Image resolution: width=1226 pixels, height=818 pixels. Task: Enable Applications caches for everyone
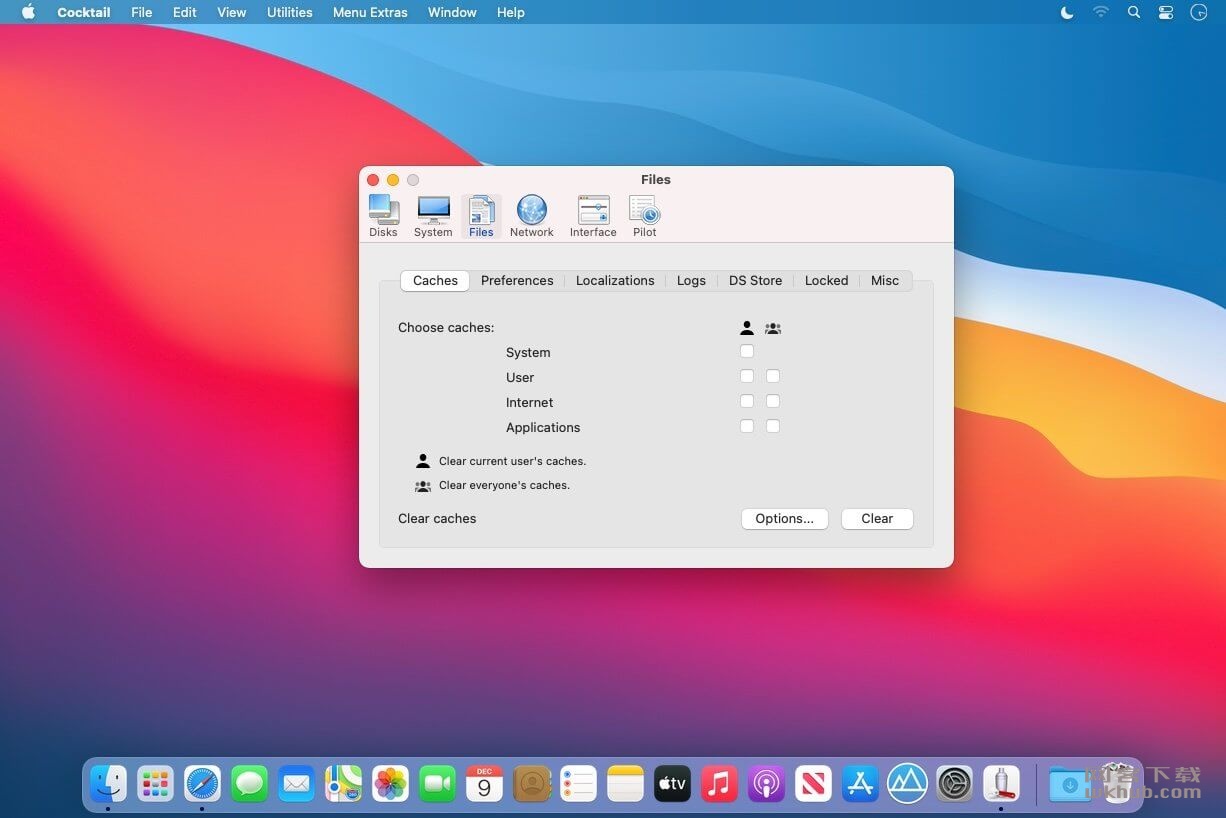773,426
